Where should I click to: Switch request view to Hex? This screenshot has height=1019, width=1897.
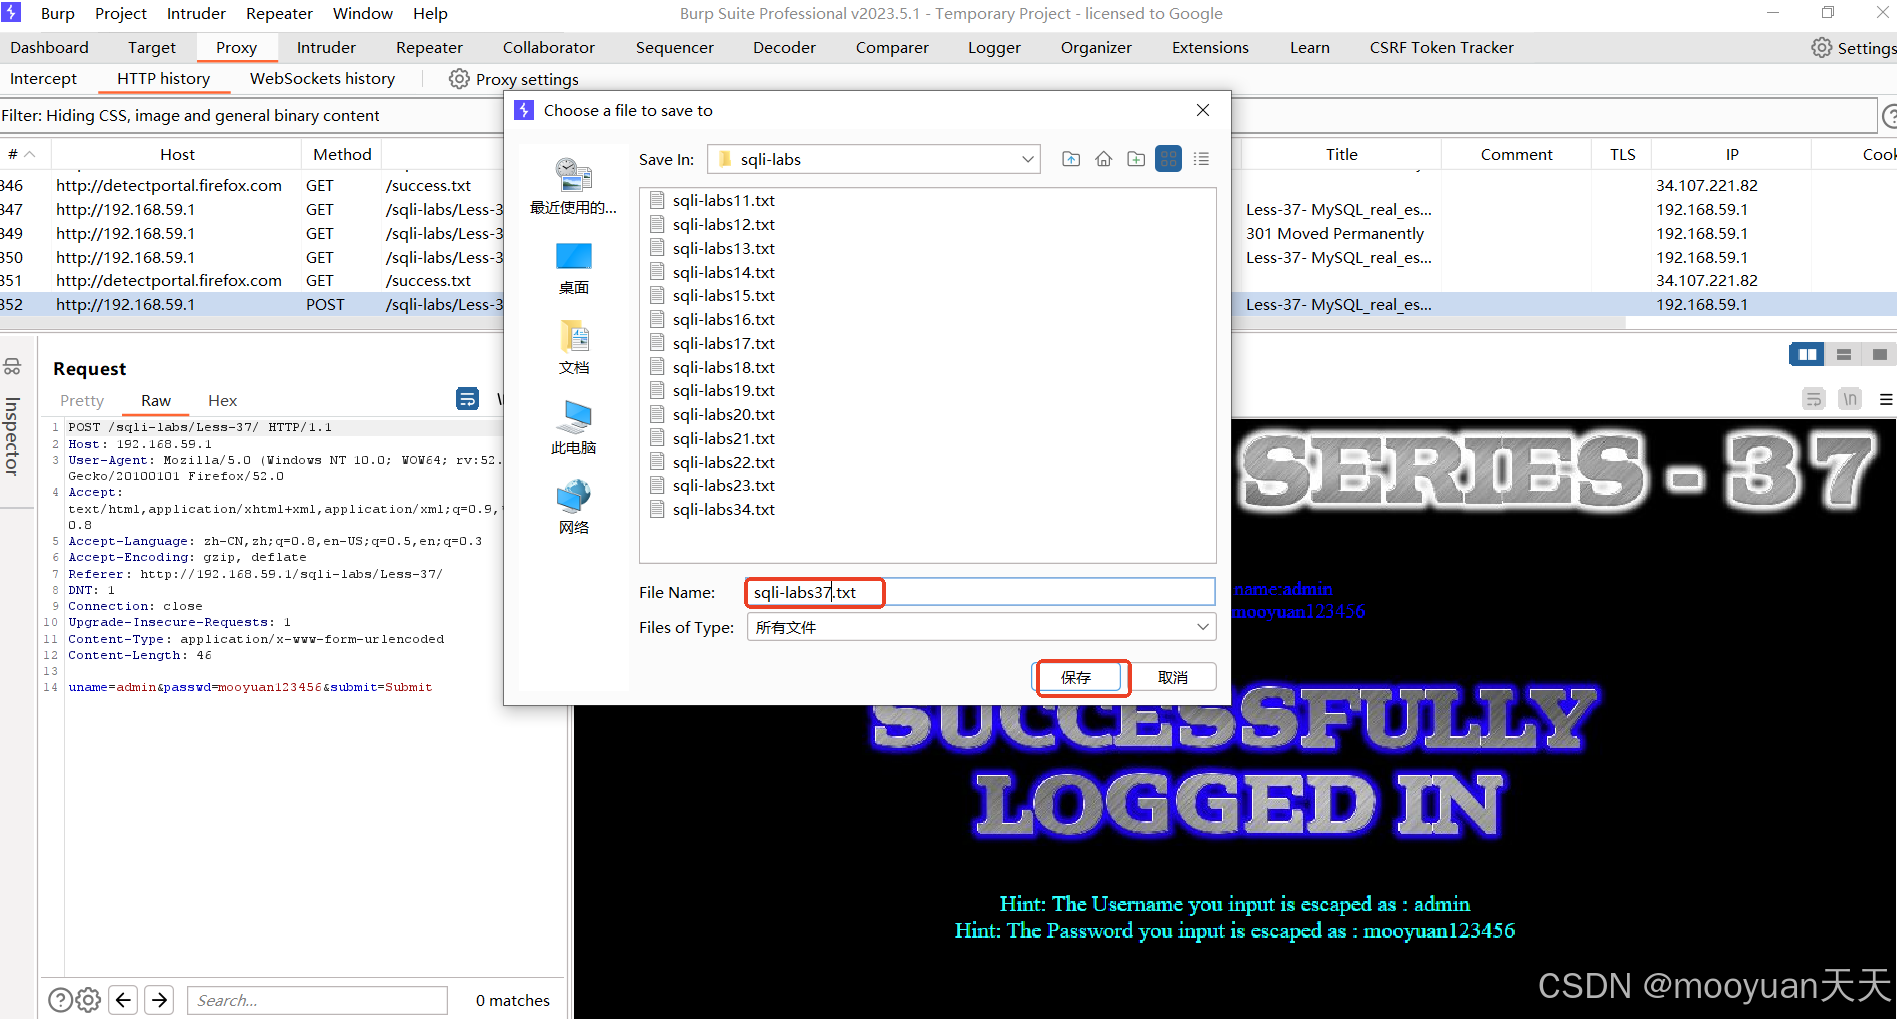tap(222, 401)
